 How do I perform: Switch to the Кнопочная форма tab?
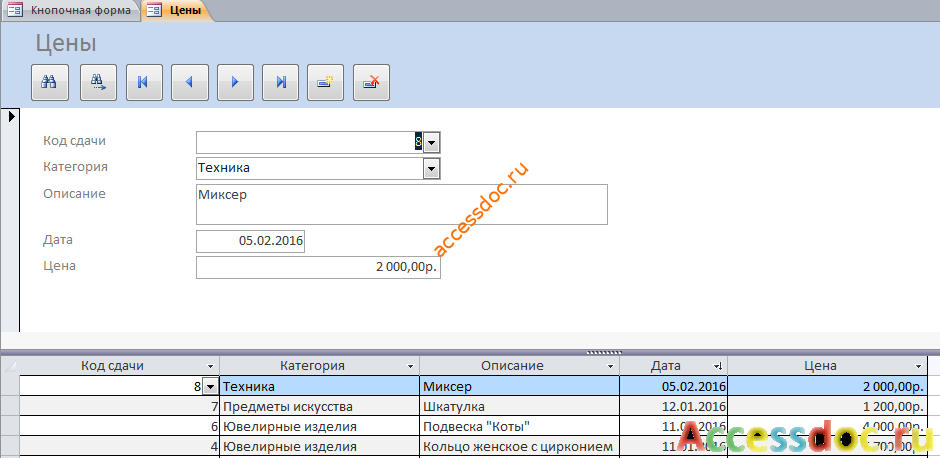point(71,10)
